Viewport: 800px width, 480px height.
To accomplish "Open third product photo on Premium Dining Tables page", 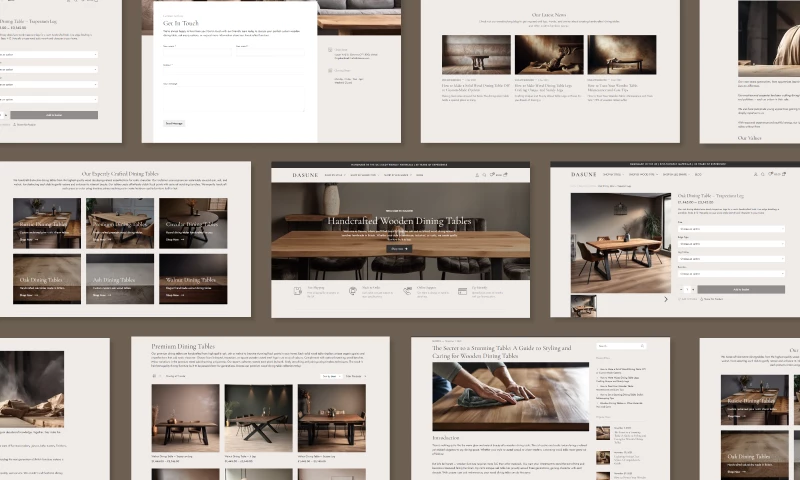I will click(x=332, y=418).
